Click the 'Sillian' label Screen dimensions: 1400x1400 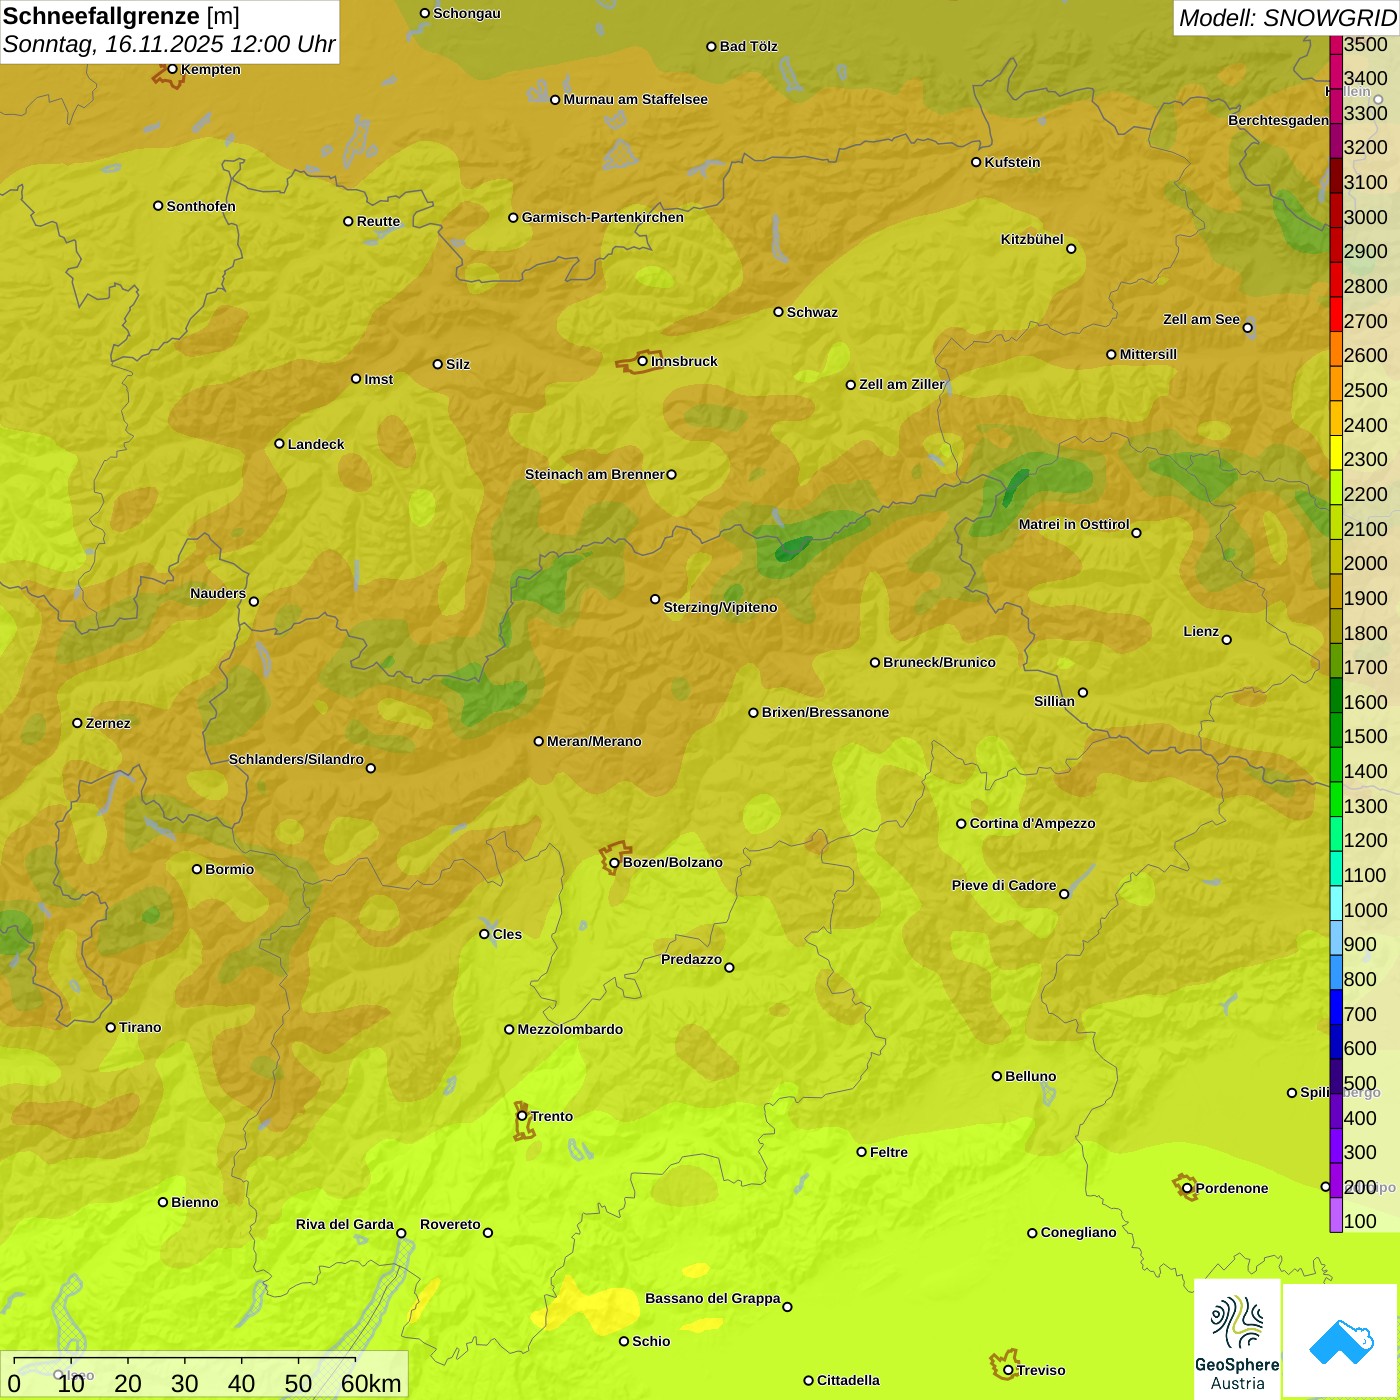(1054, 701)
